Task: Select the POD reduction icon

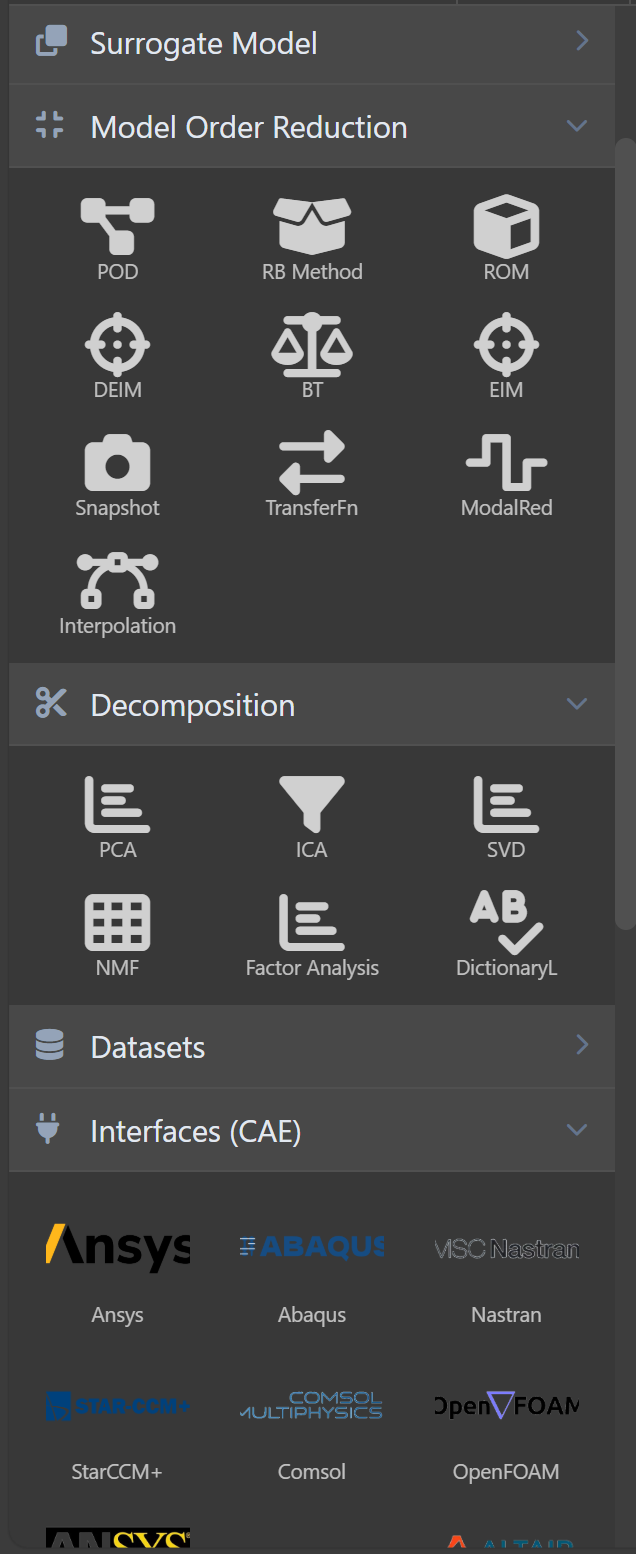Action: tap(117, 225)
